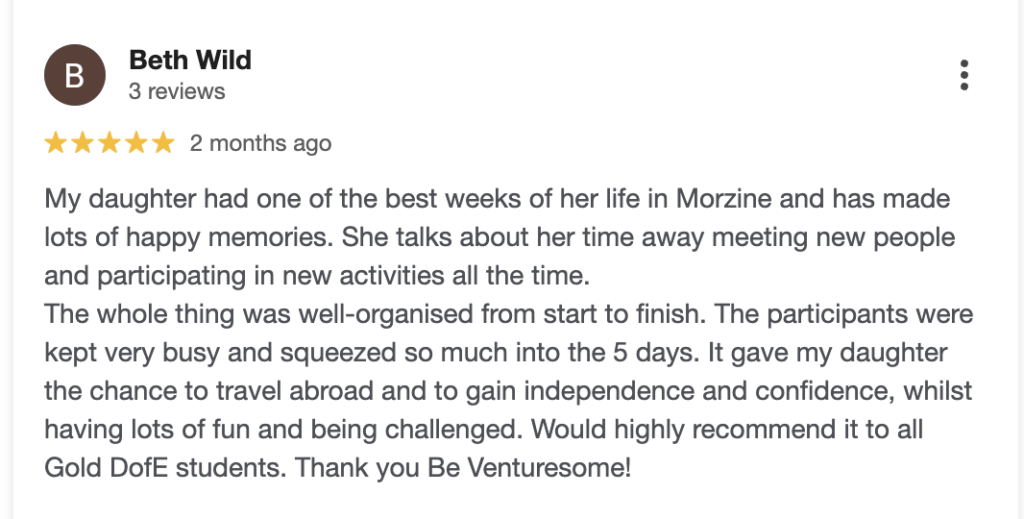The height and width of the screenshot is (519, 1024).
Task: Click the word "Morzine" in the review
Action: point(724,198)
